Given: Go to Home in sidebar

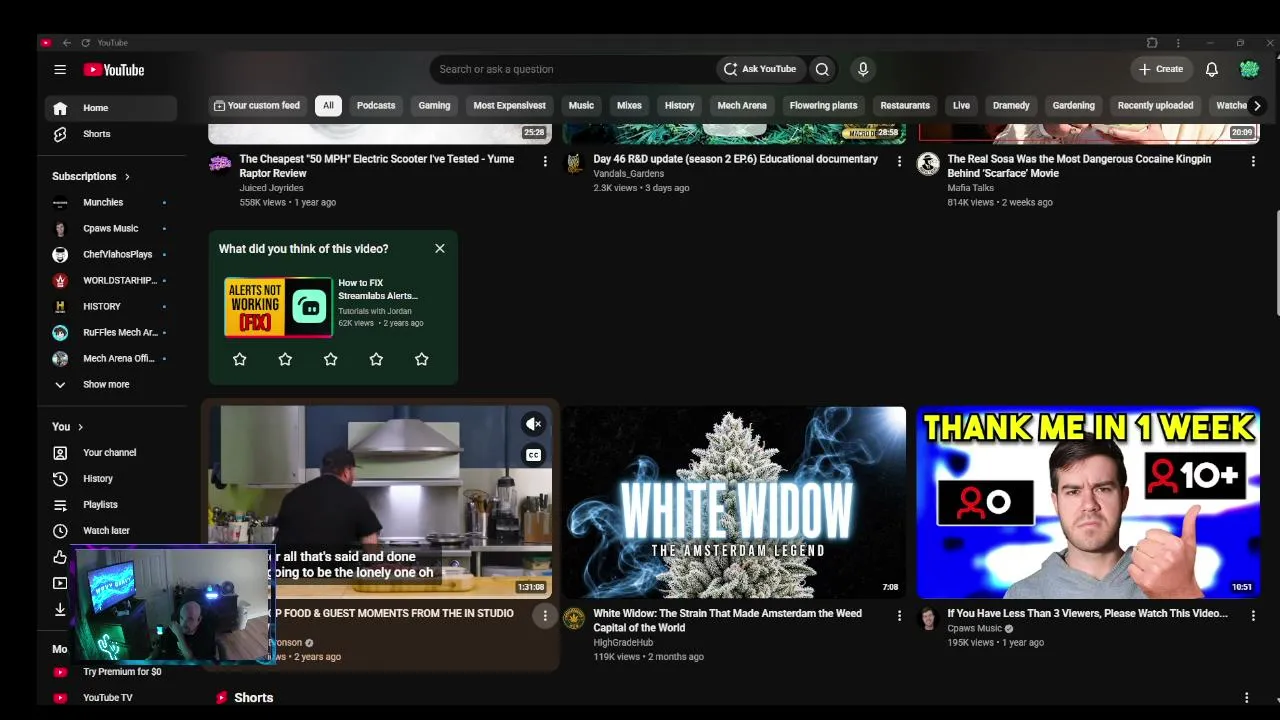Looking at the screenshot, I should point(111,108).
